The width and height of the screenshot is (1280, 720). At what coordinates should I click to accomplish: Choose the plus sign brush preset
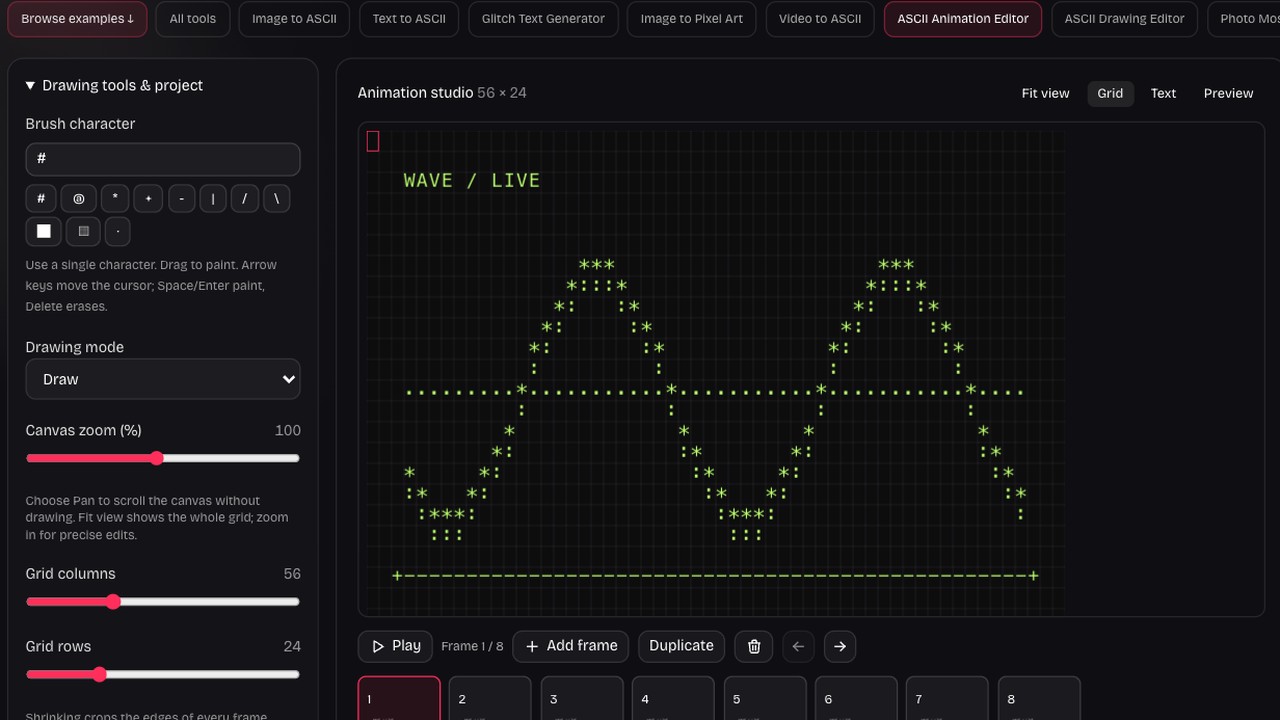(x=148, y=199)
